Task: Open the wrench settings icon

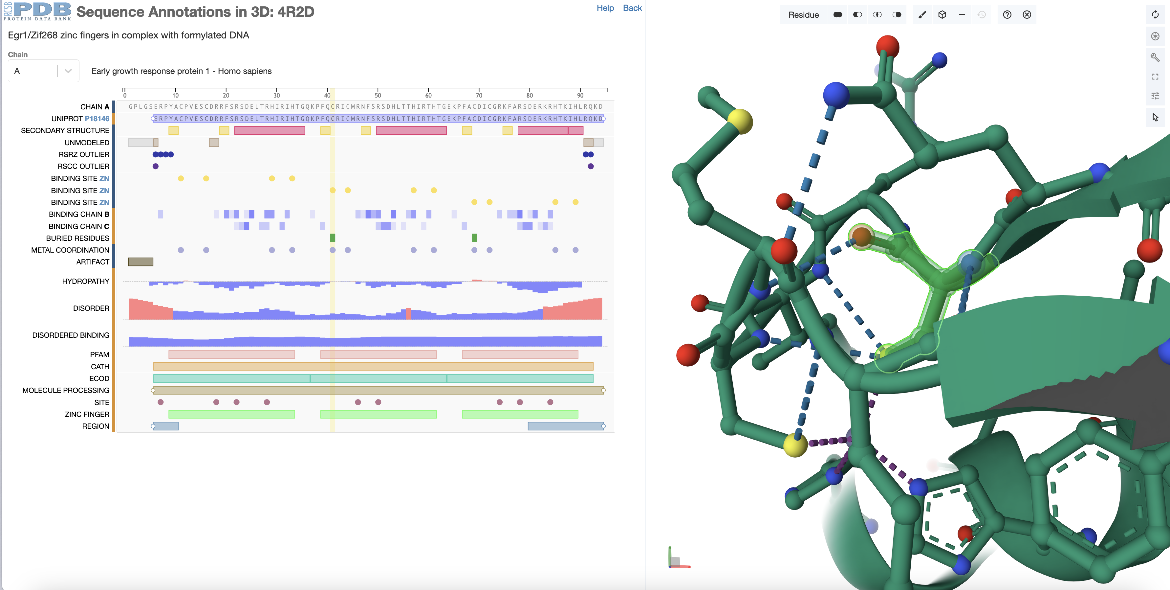Action: coord(1155,57)
